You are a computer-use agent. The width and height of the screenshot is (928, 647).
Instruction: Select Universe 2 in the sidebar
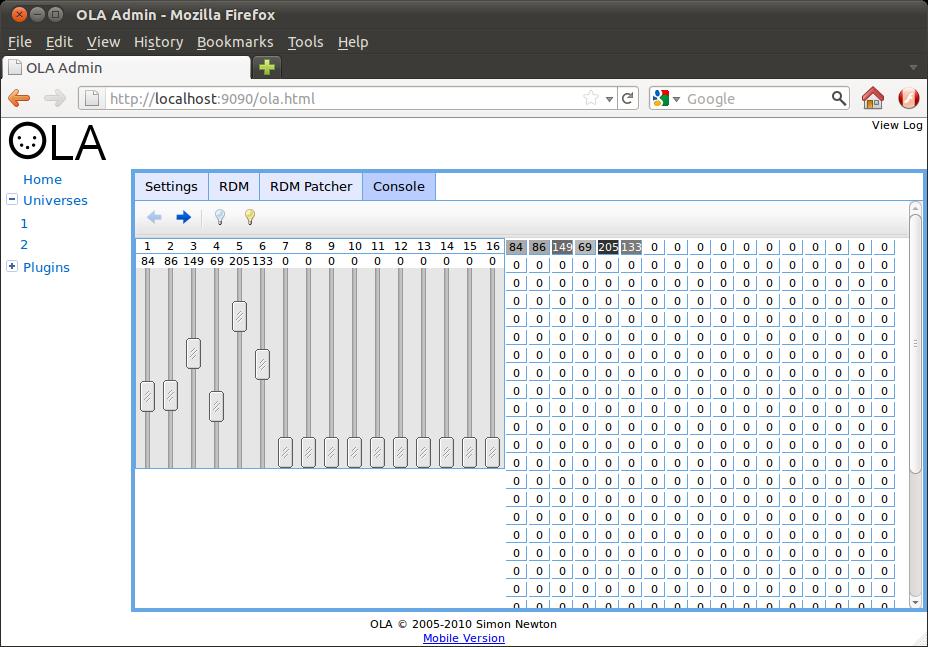(24, 244)
